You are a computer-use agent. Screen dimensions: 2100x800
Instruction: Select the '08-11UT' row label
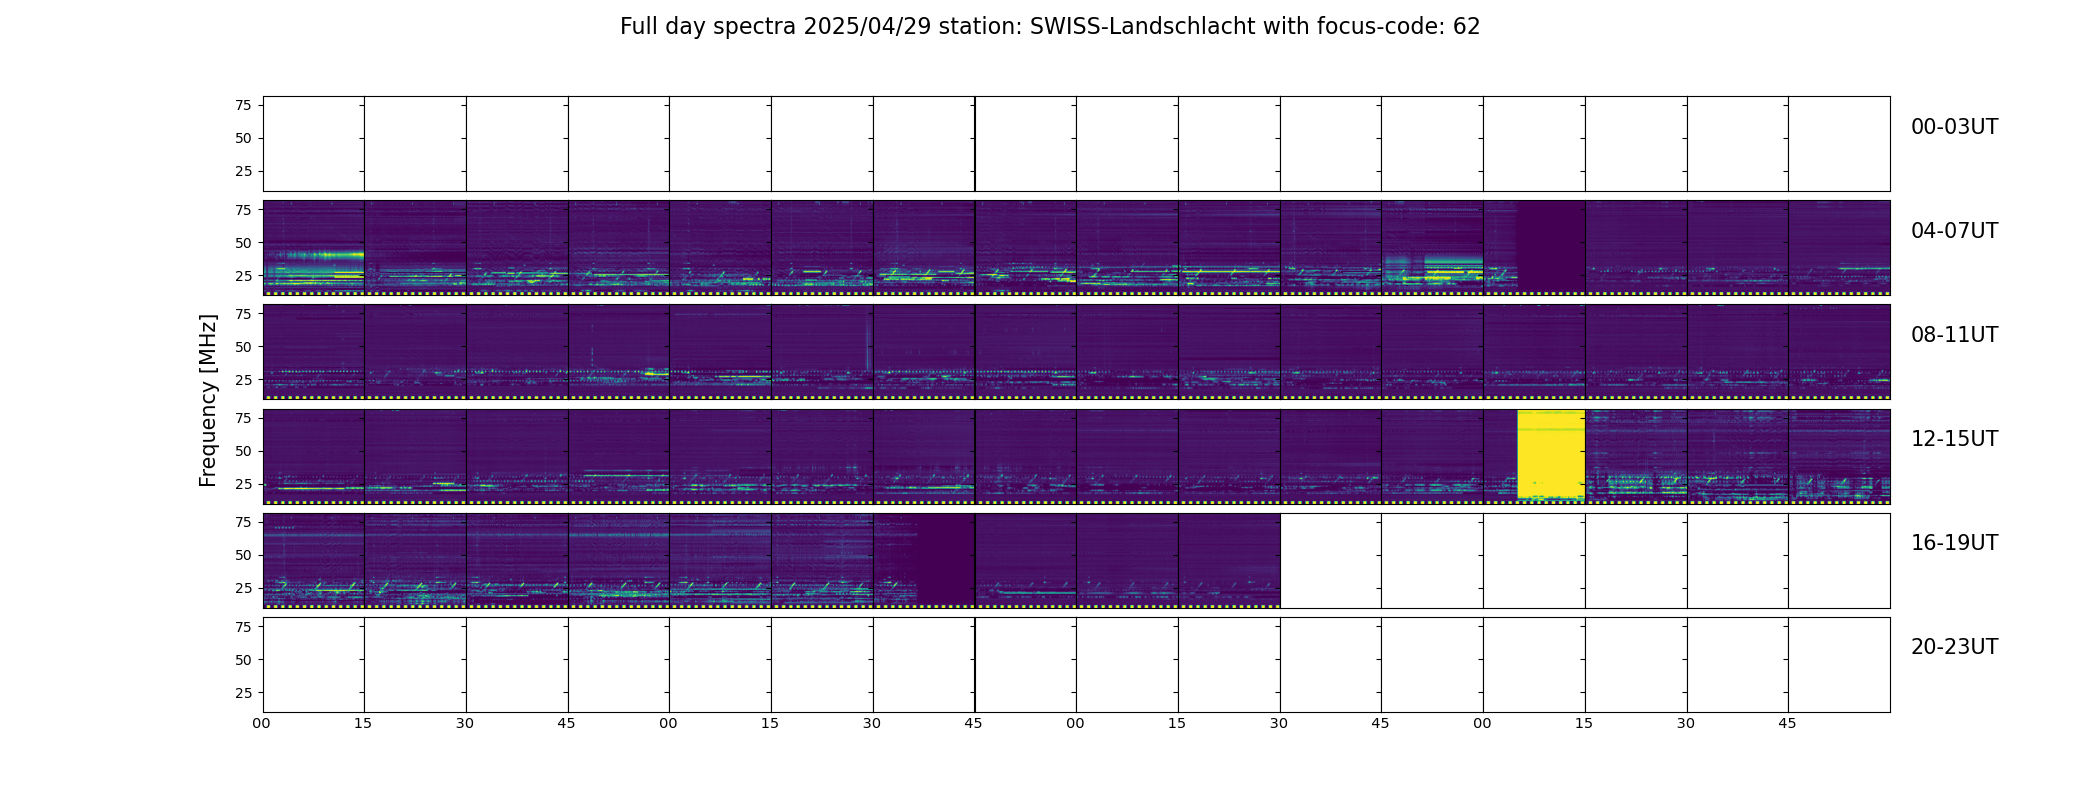coord(1954,335)
